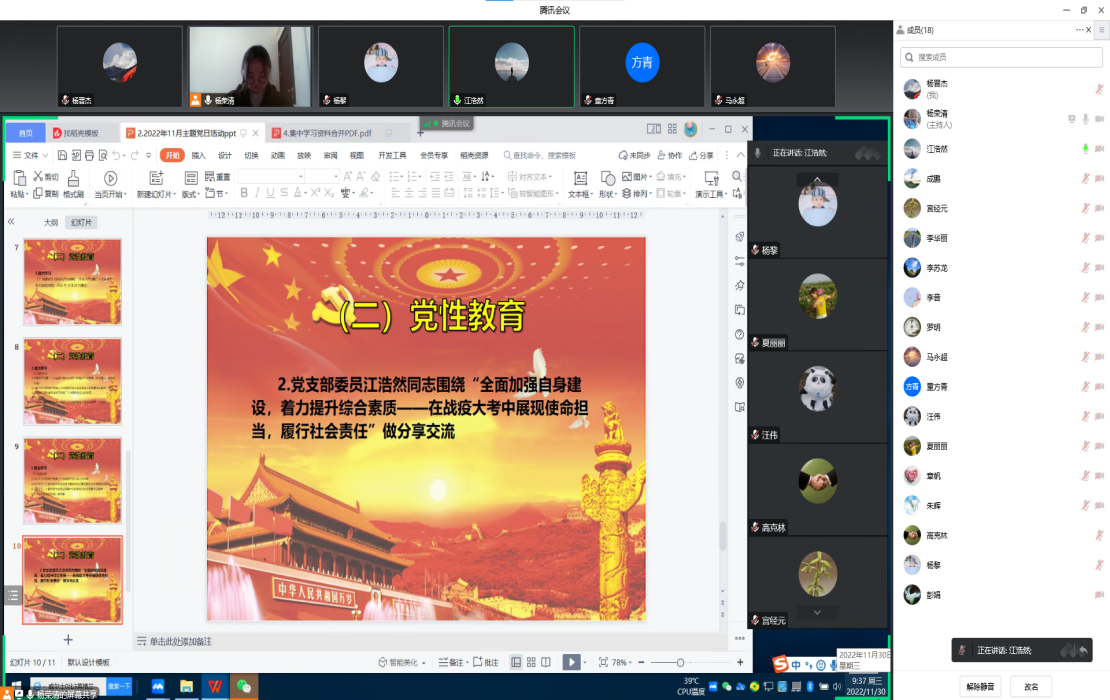The image size is (1110, 700).
Task: Toggle bold formatting
Action: [245, 190]
